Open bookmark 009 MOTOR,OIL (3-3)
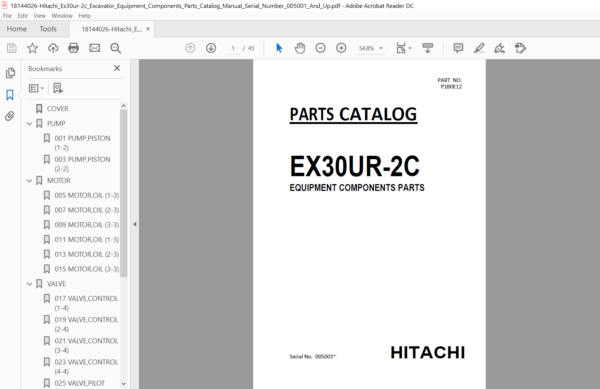The image size is (600, 389). pos(87,225)
